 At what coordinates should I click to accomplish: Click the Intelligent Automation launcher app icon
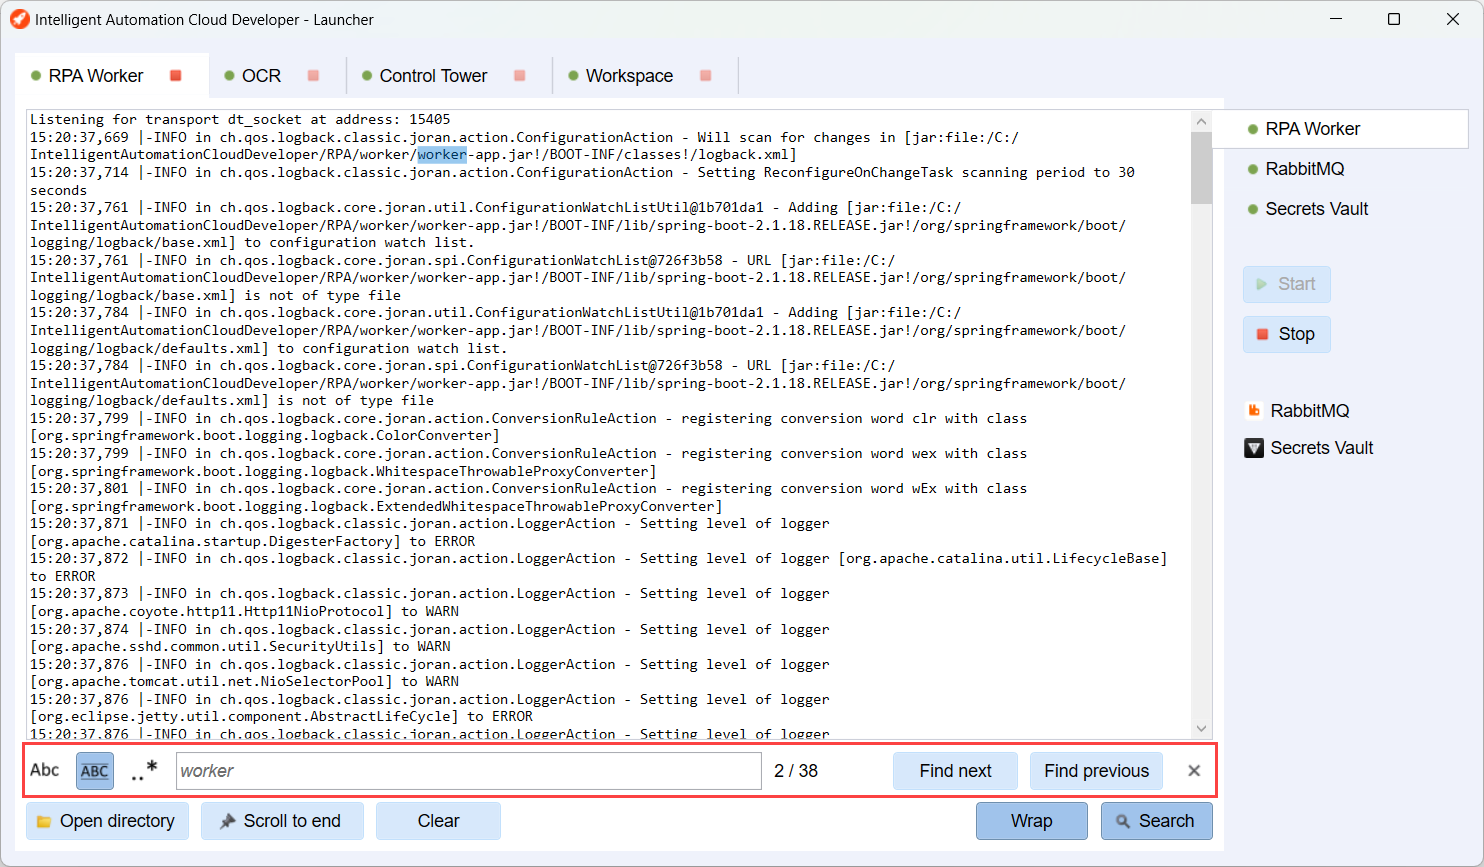19,19
